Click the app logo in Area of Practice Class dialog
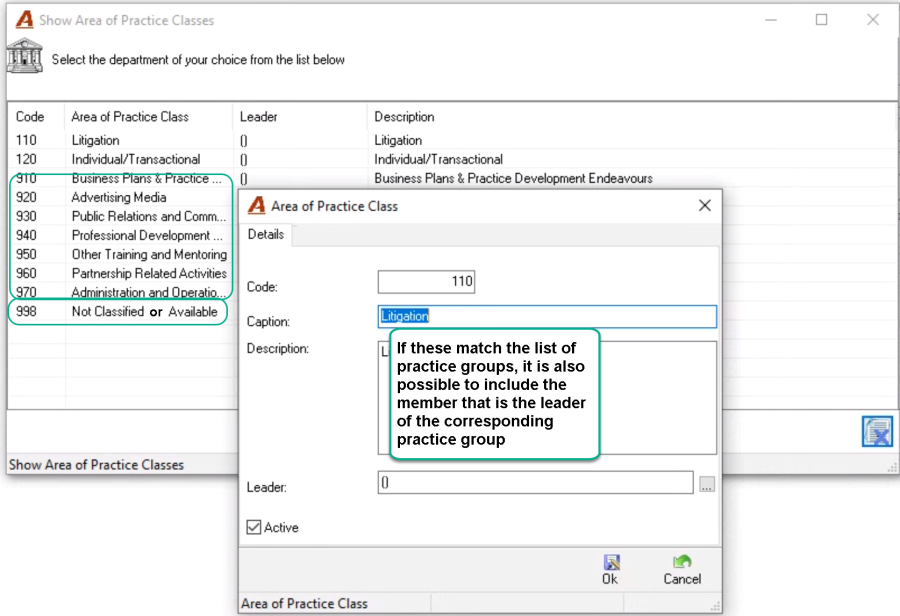The image size is (900, 616). 257,206
